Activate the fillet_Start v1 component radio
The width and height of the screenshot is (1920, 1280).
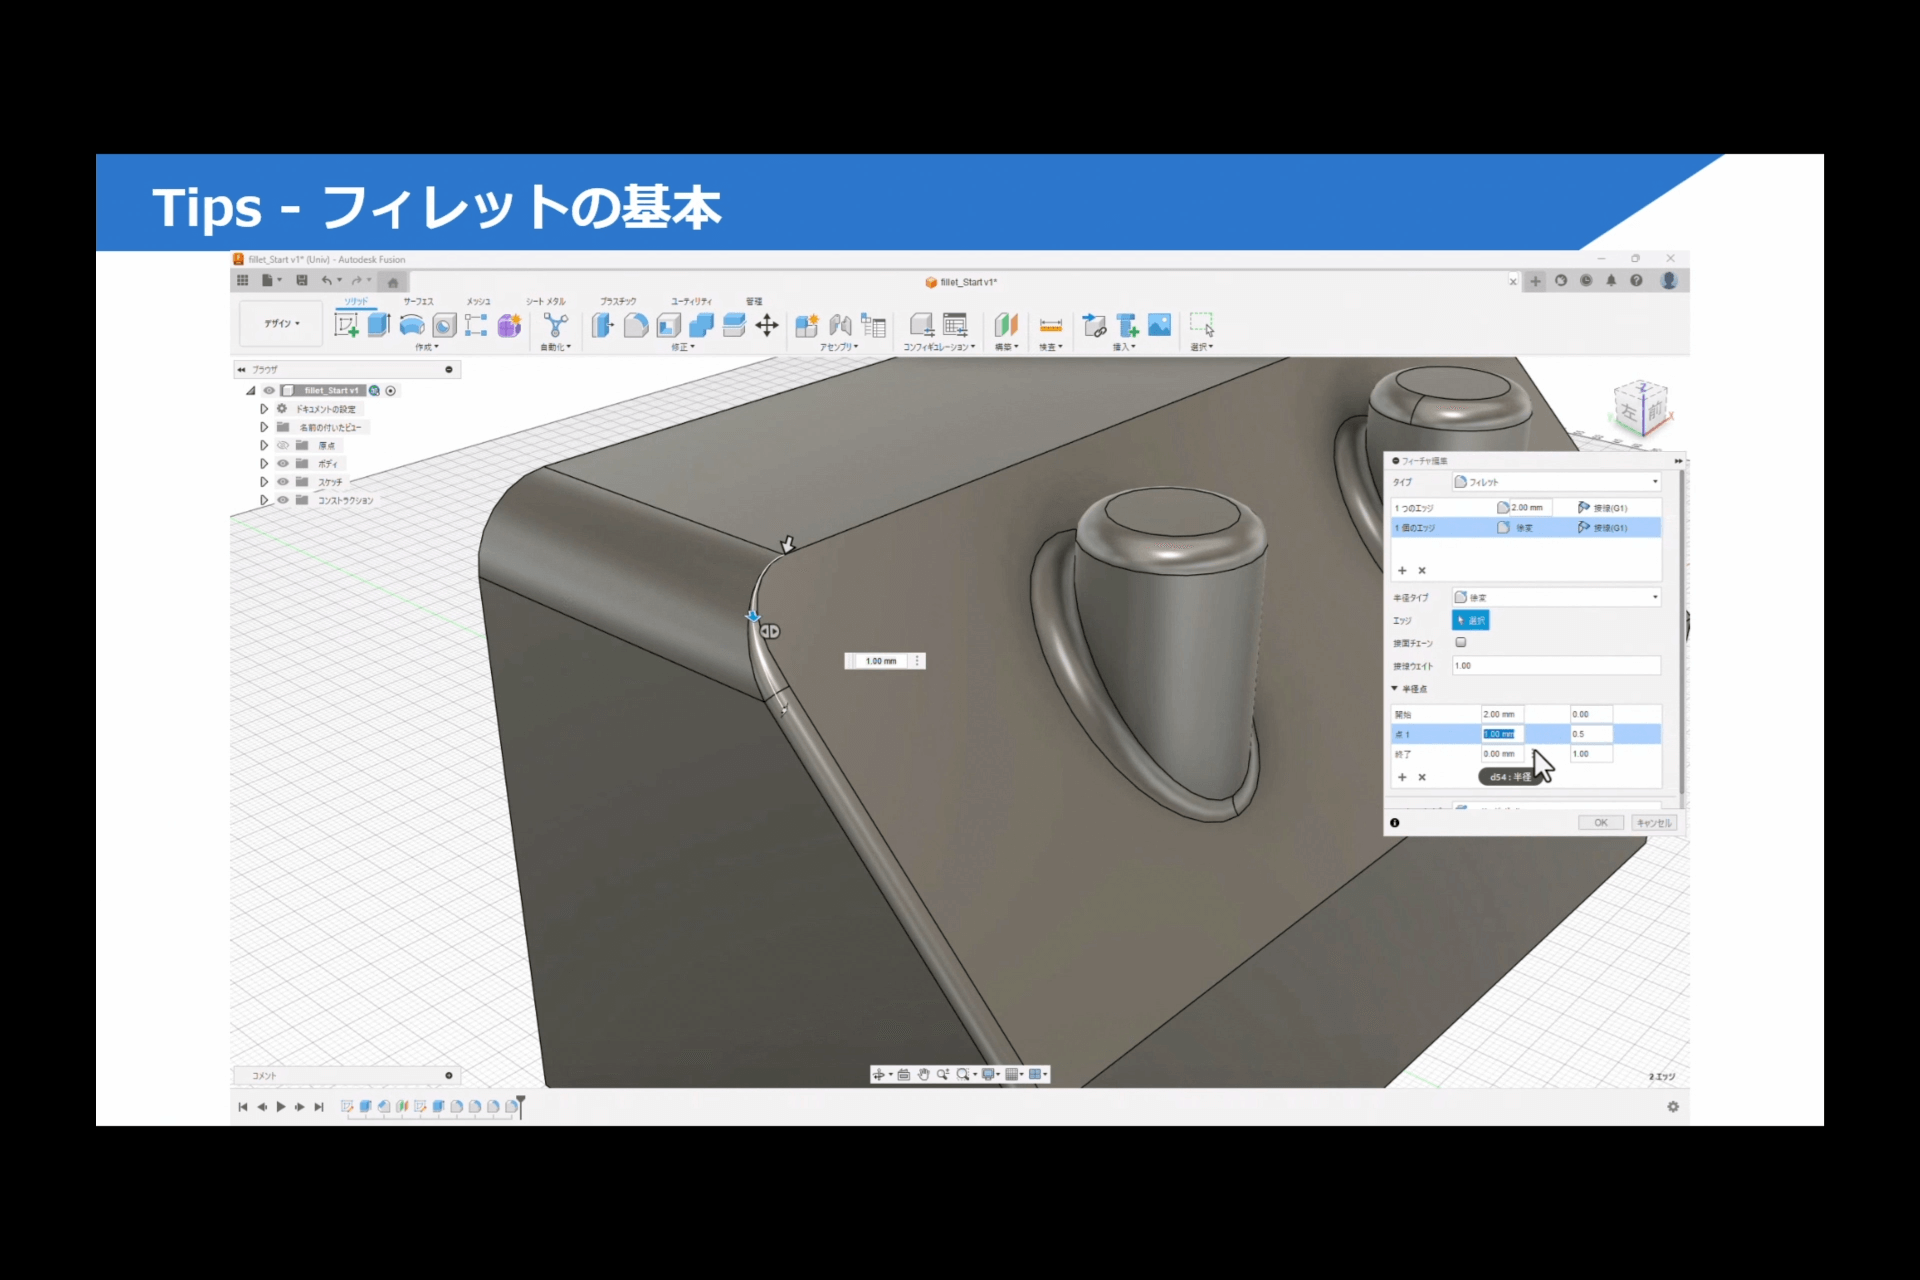coord(391,391)
